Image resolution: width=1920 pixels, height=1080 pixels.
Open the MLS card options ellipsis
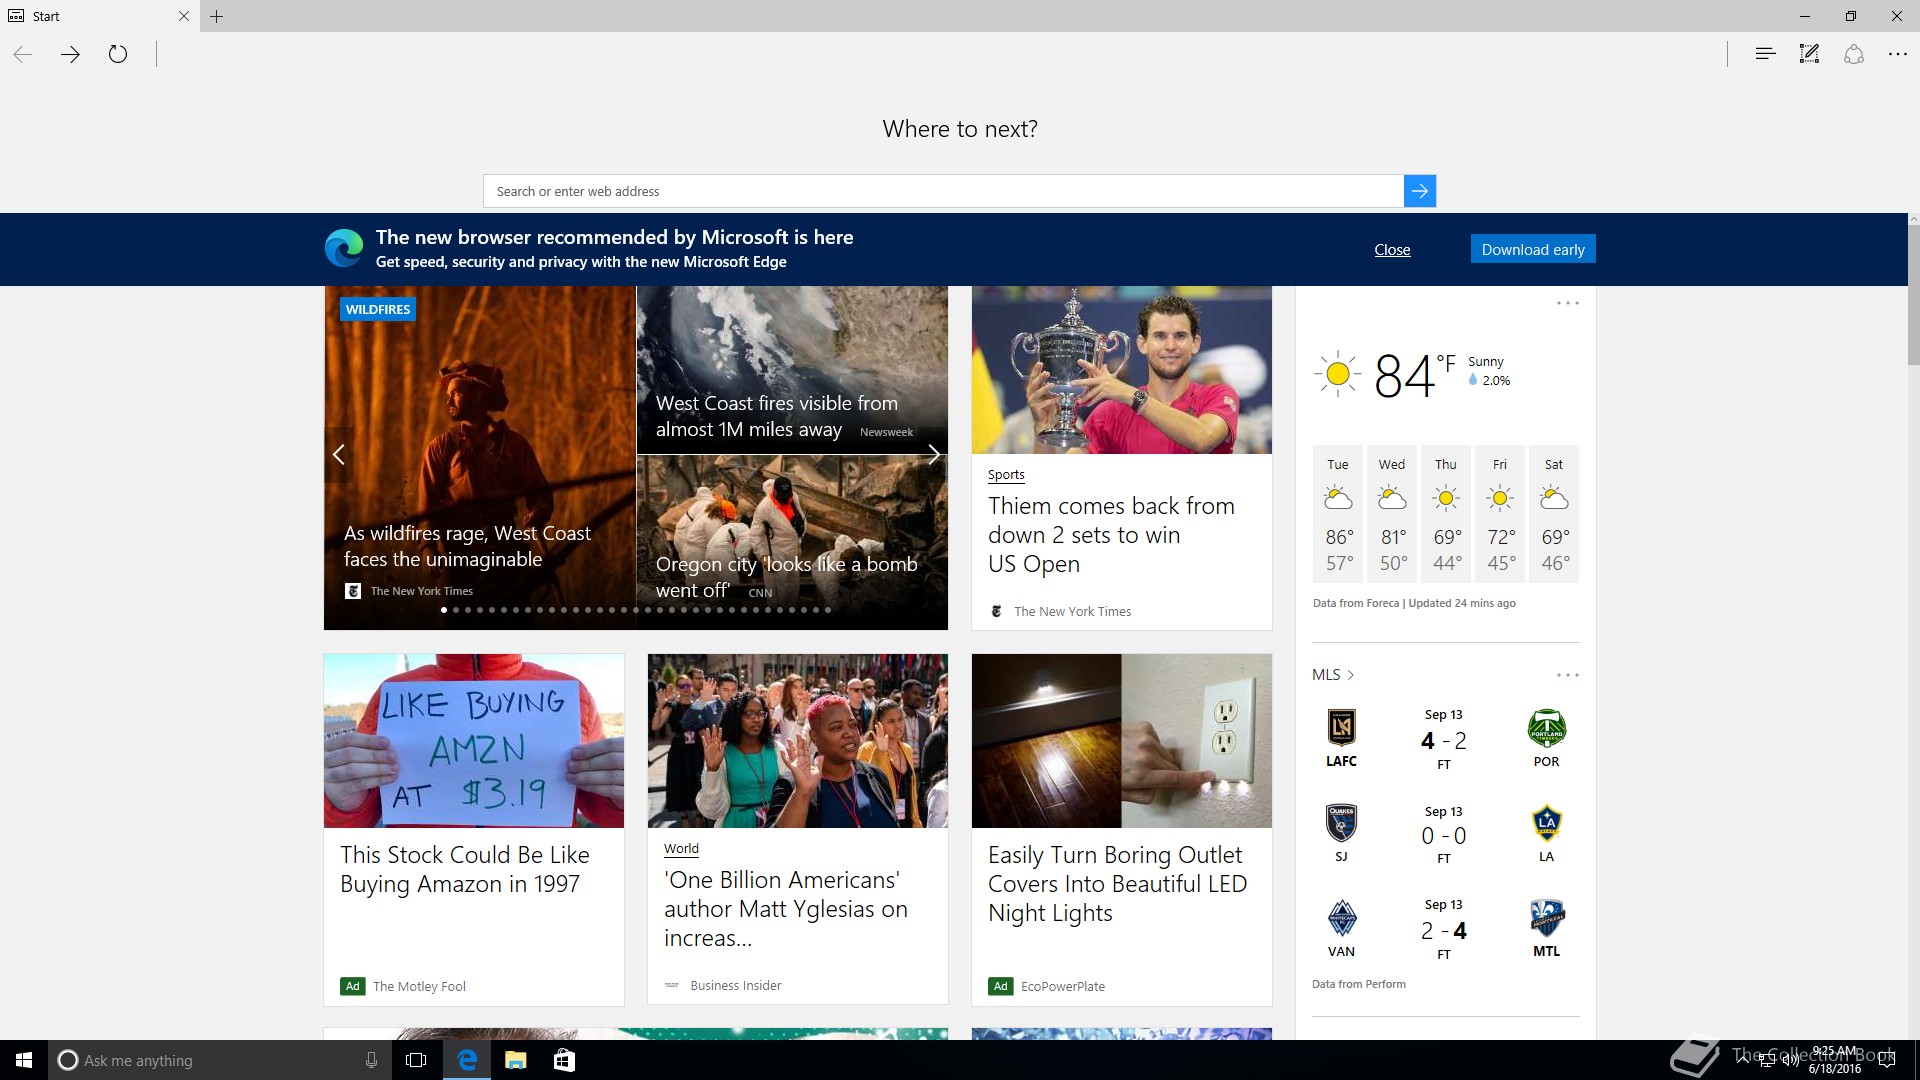click(1568, 675)
